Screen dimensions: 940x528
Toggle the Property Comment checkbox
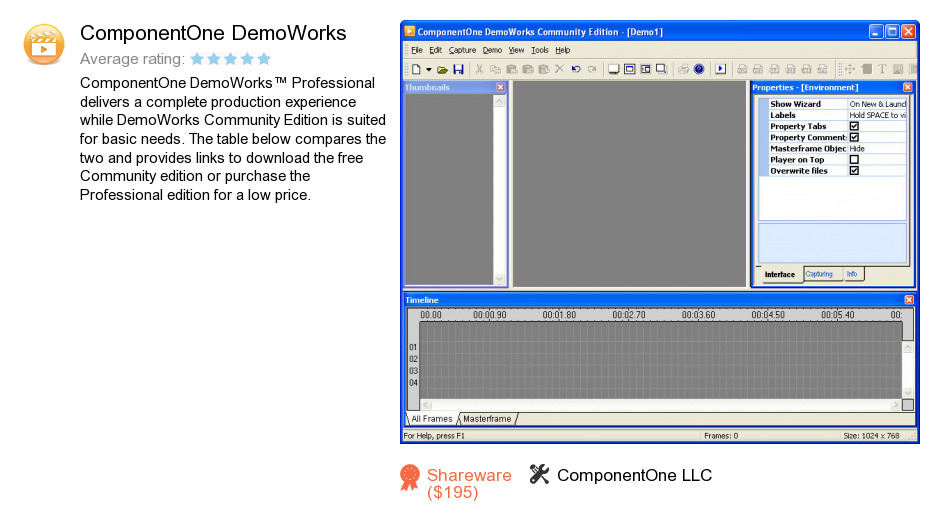pyautogui.click(x=854, y=137)
